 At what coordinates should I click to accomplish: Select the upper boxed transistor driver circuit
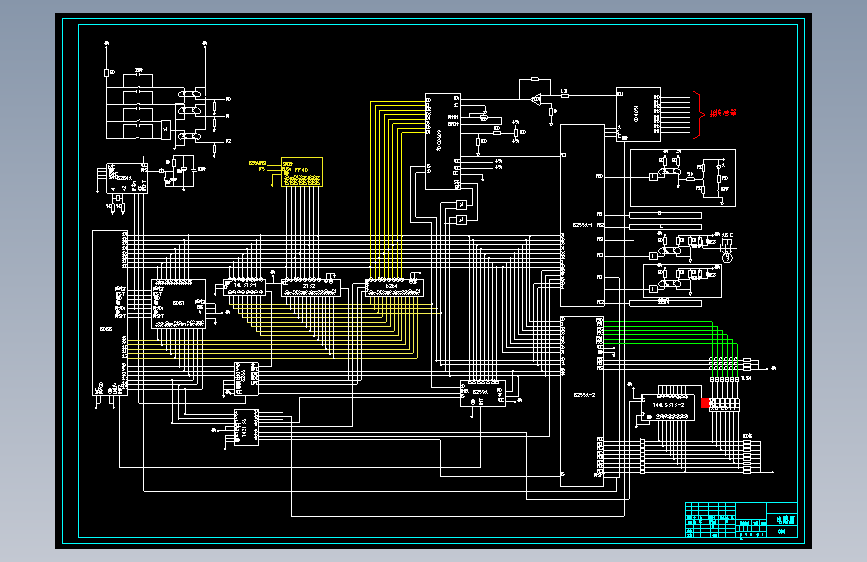(x=683, y=178)
